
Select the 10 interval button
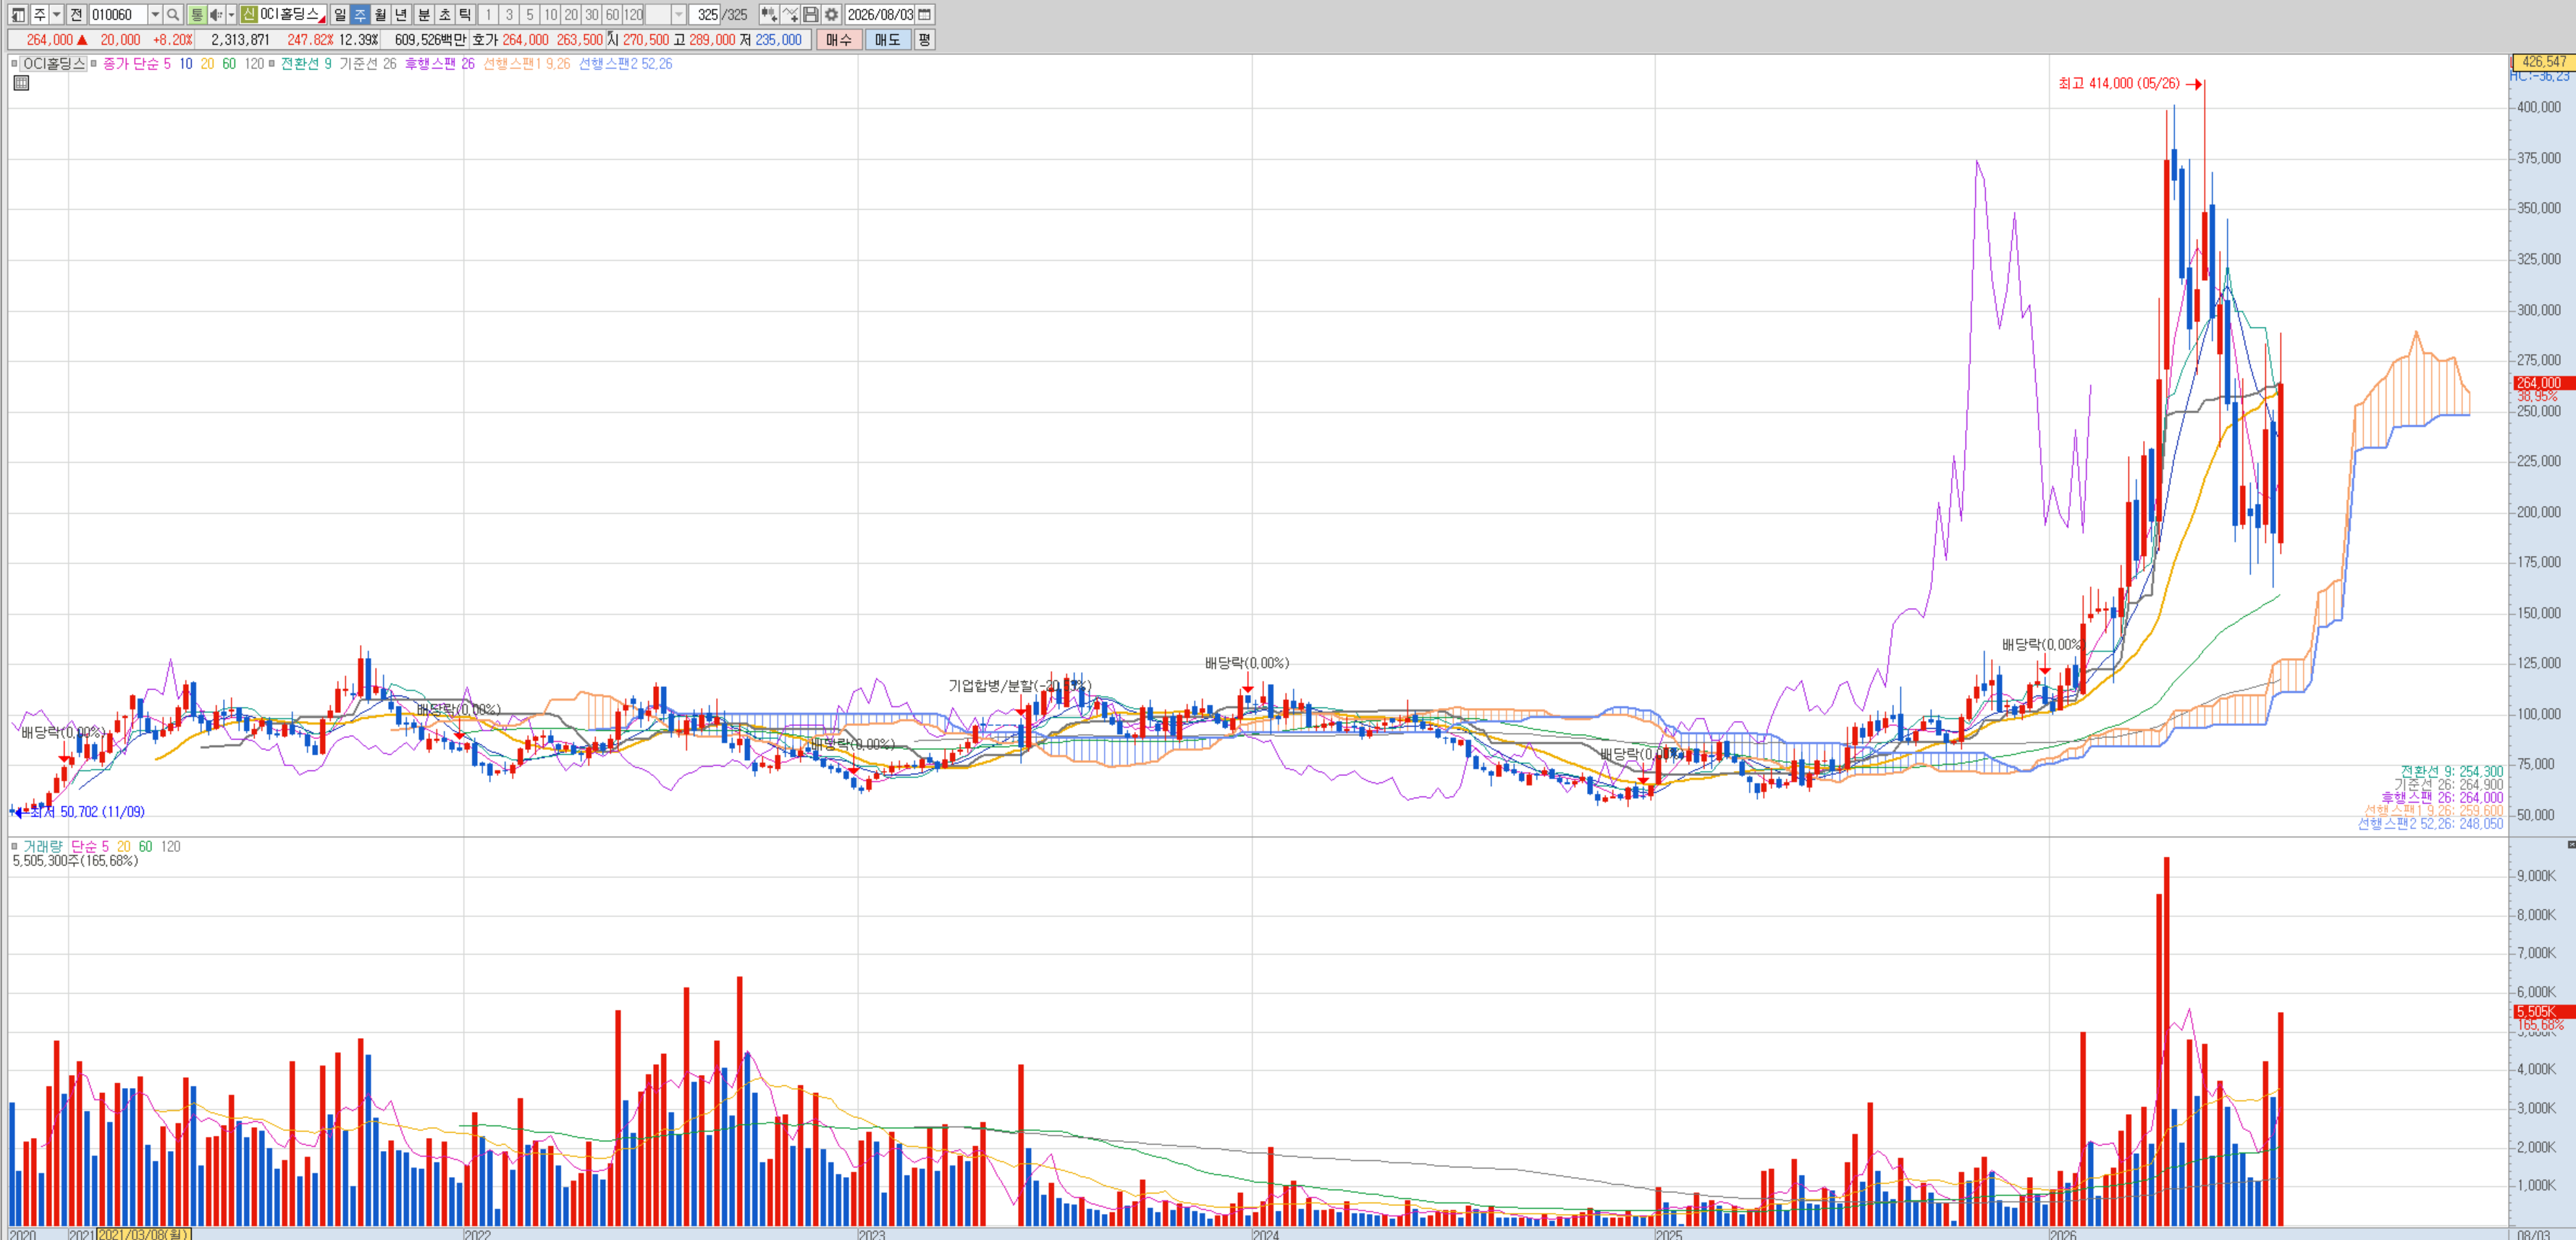point(551,14)
